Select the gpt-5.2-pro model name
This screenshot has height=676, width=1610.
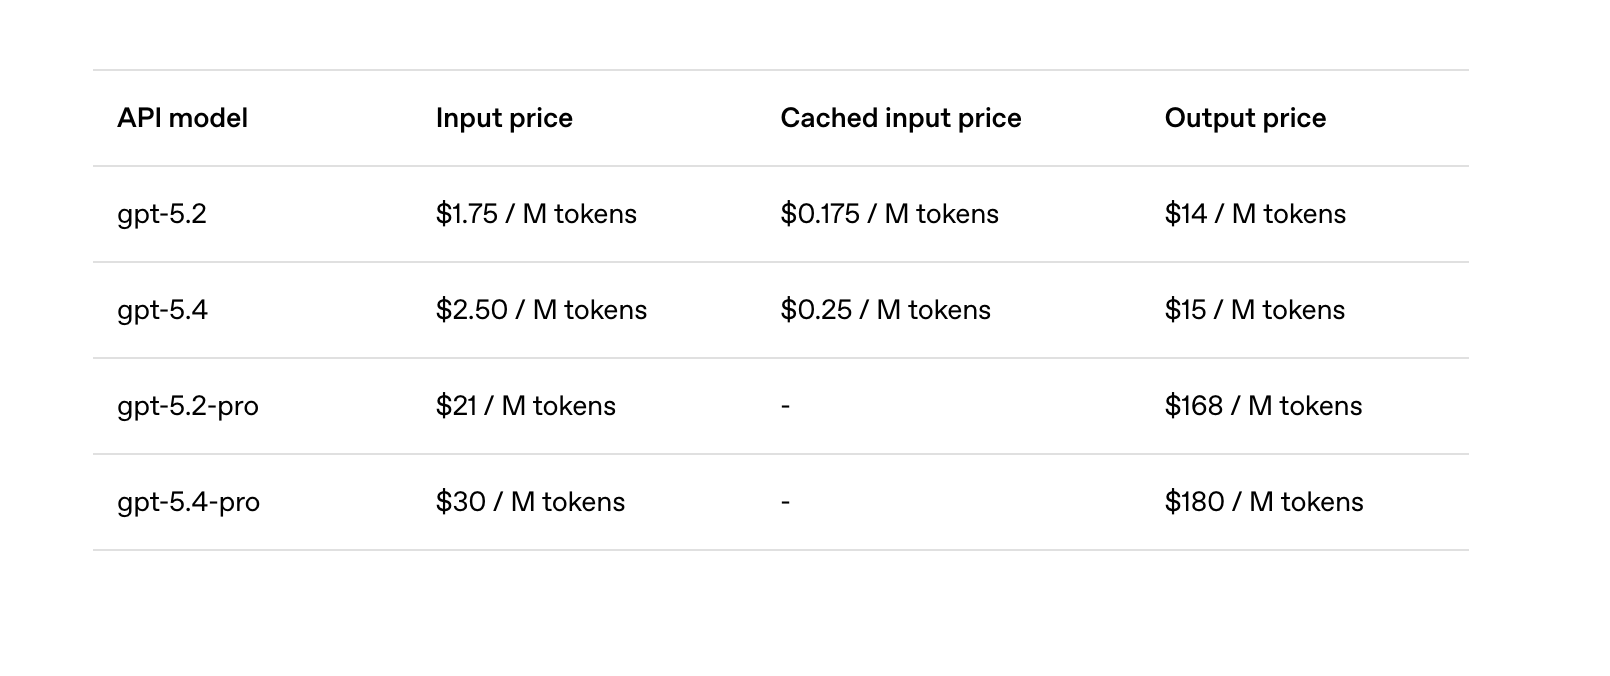coord(188,406)
